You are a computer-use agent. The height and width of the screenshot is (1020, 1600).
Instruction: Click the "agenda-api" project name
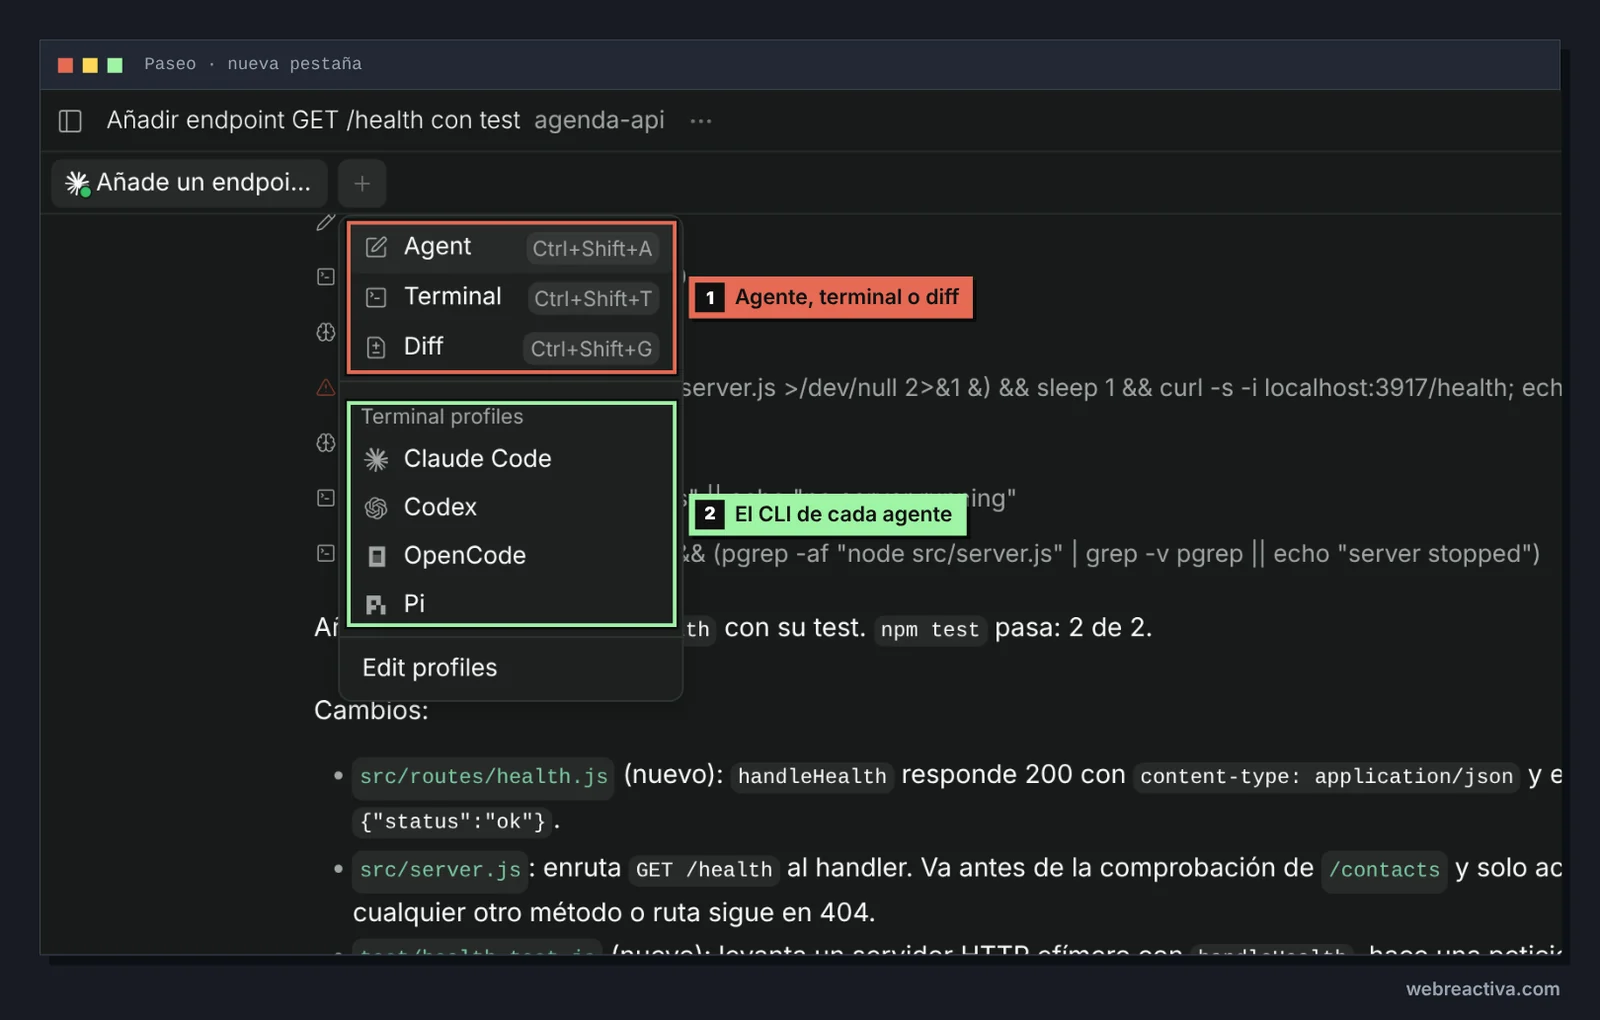[599, 121]
